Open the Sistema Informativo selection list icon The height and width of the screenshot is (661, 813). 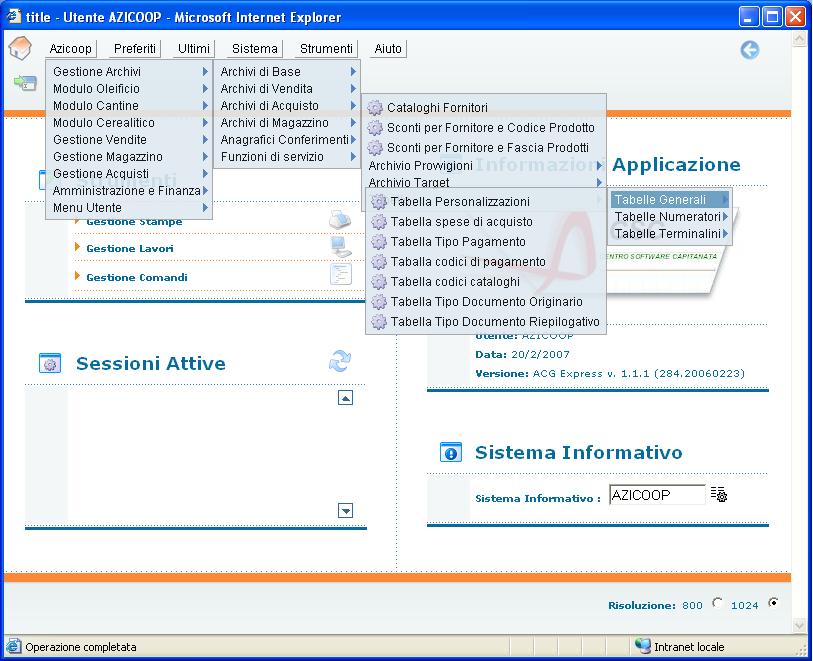coord(719,494)
